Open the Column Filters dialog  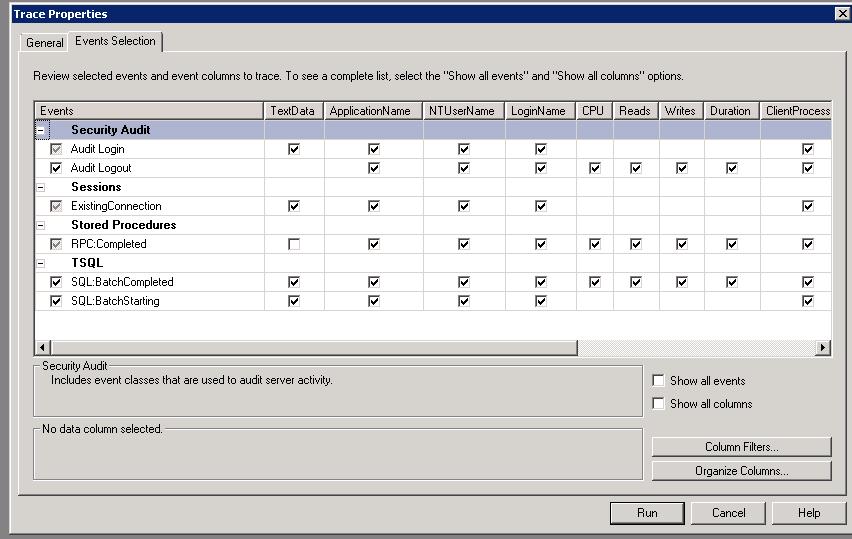pyautogui.click(x=742, y=447)
